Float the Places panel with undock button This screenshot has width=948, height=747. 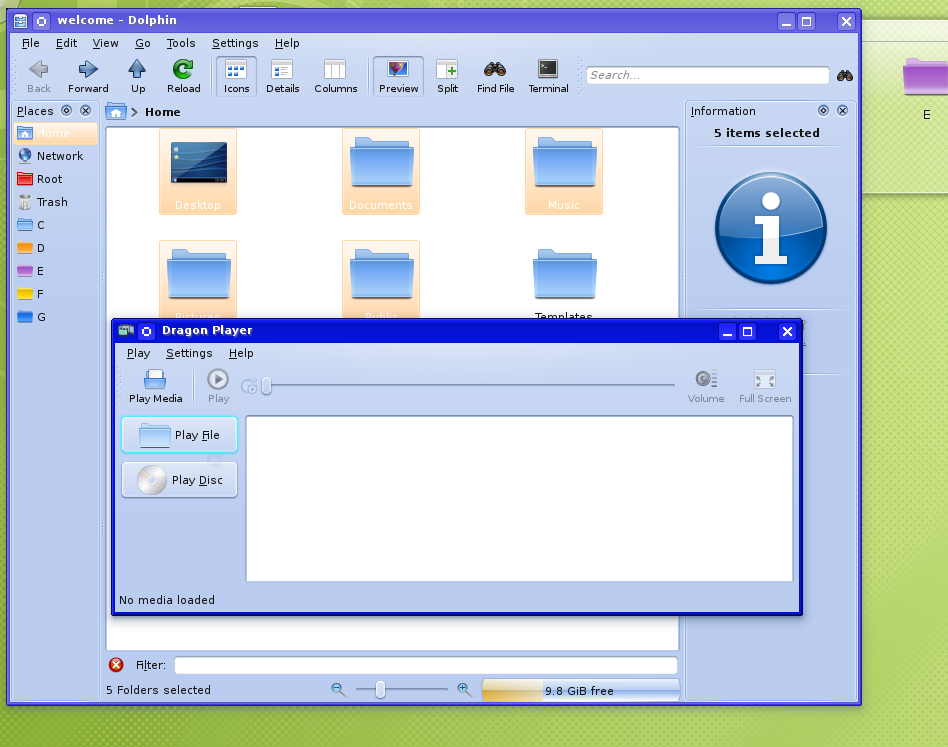[67, 111]
